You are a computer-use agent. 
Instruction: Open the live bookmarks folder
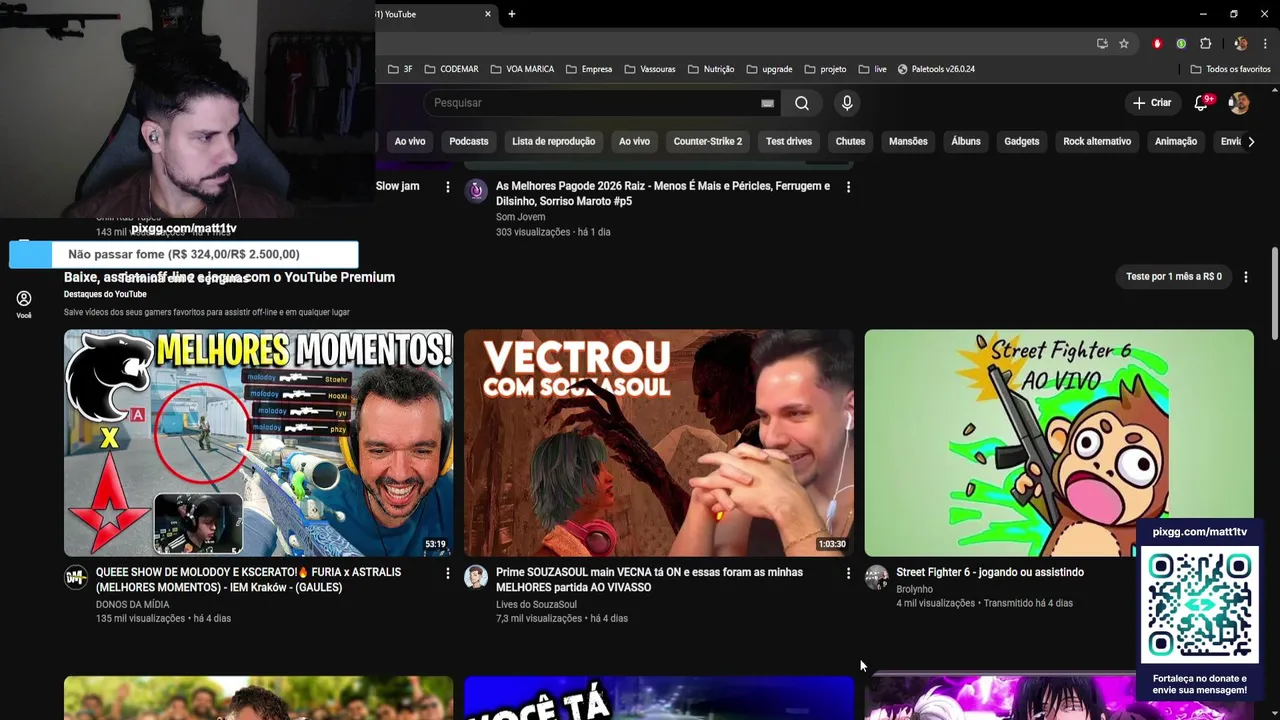click(x=872, y=69)
